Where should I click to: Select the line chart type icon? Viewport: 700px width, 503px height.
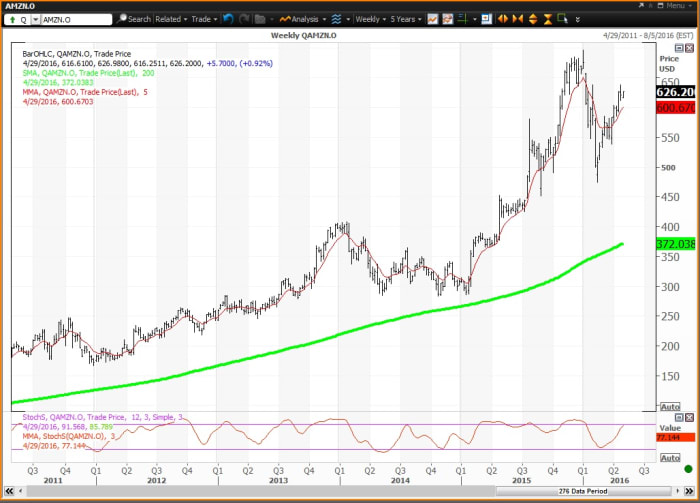[x=432, y=19]
